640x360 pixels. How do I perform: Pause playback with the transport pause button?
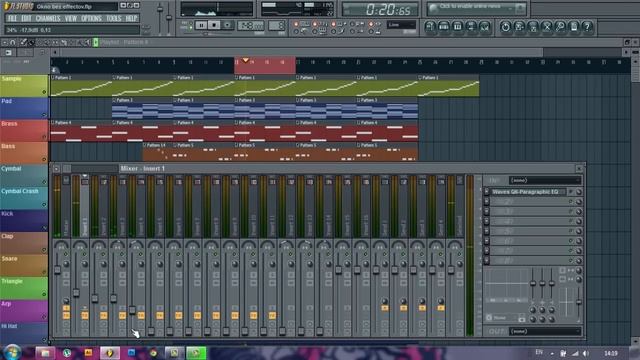[201, 25]
